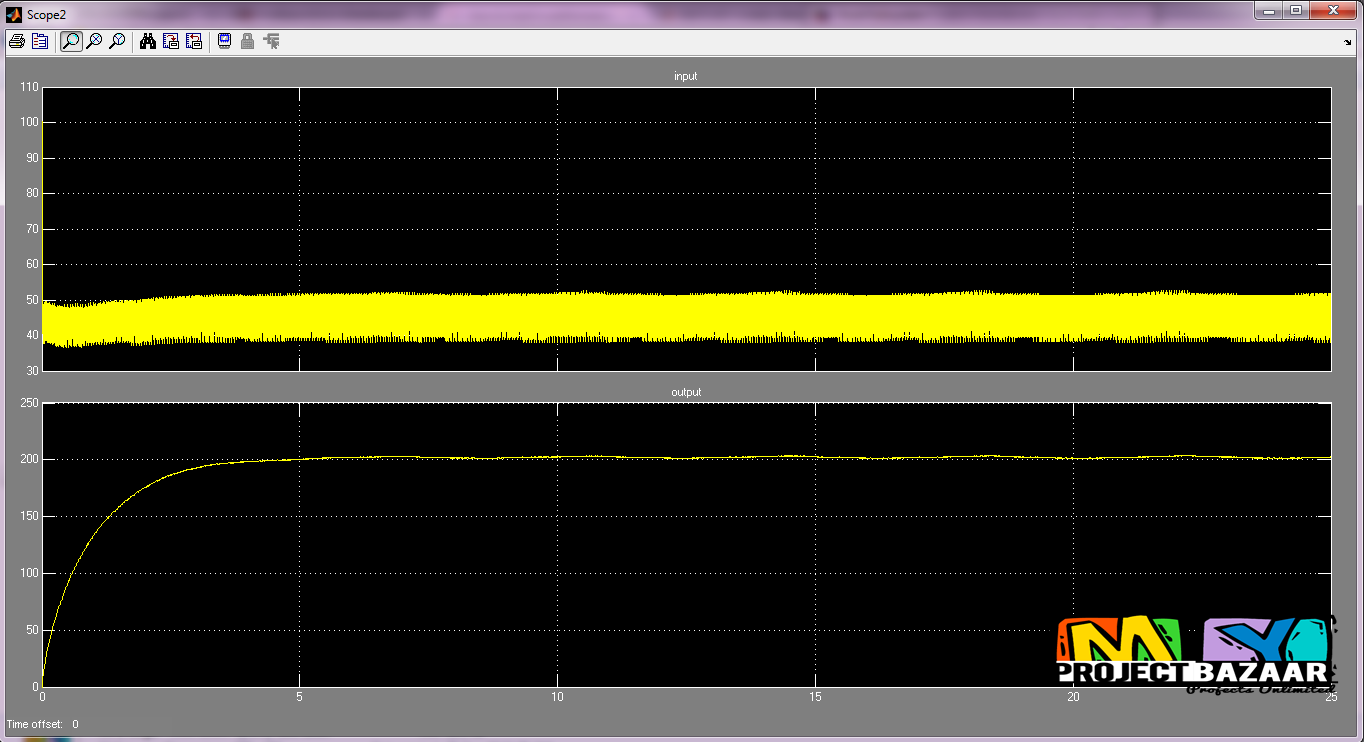This screenshot has height=742, width=1368.
Task: Click the 'input' plot title
Action: pyautogui.click(x=686, y=76)
